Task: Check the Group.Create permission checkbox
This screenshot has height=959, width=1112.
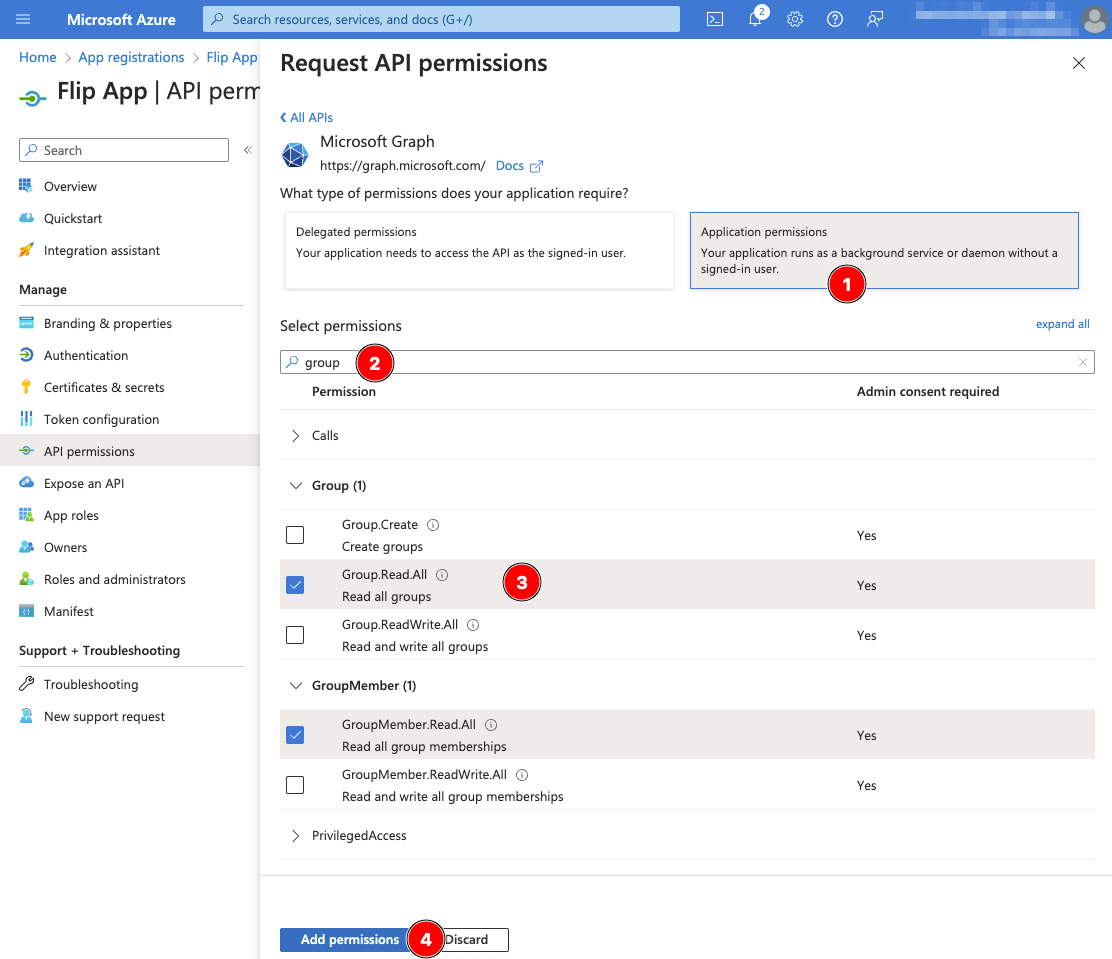Action: tap(295, 535)
